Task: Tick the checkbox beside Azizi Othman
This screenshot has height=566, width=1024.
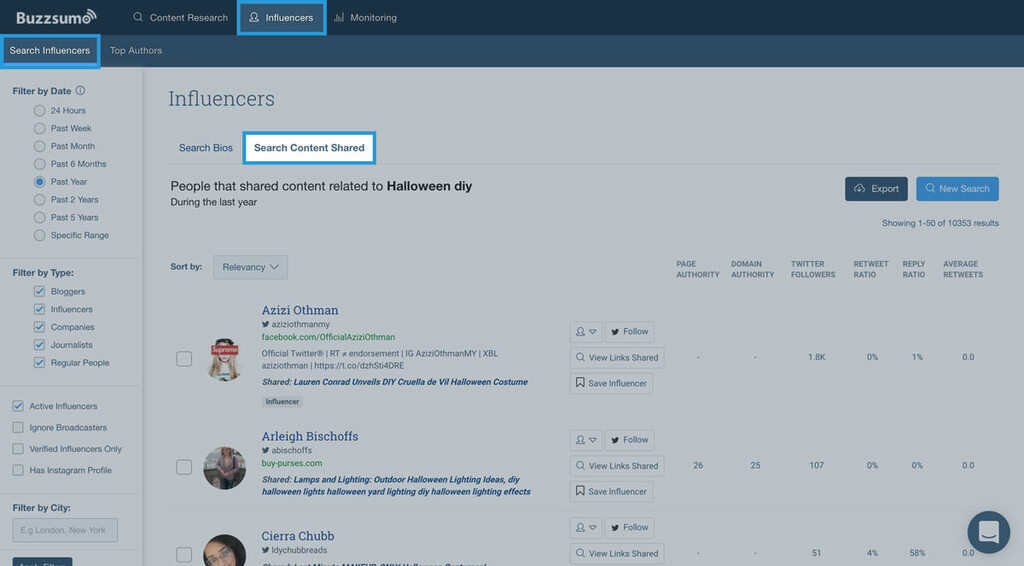Action: [x=184, y=359]
